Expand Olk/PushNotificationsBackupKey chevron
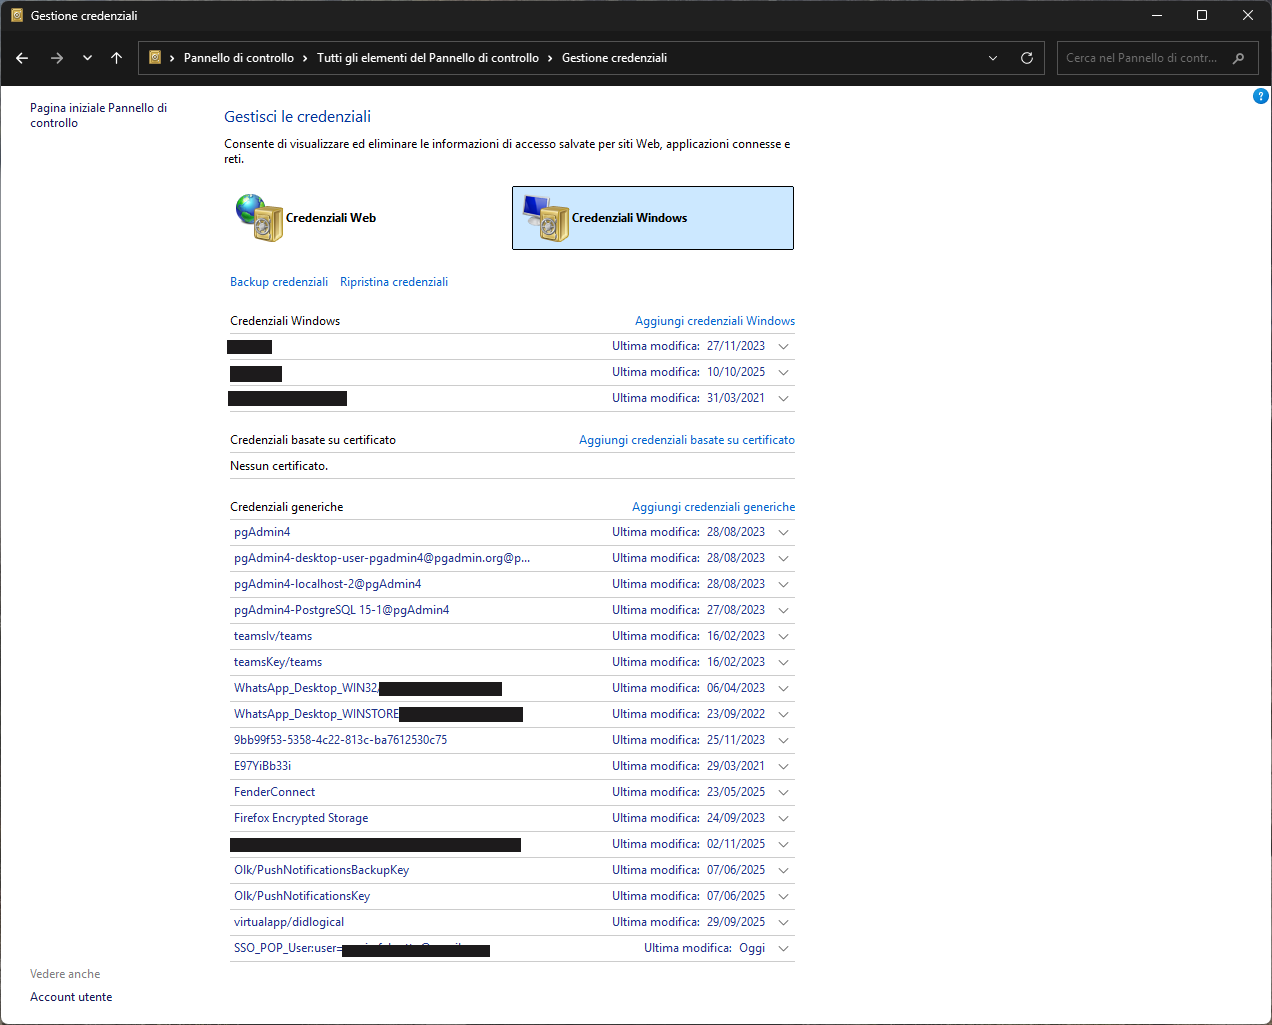The width and height of the screenshot is (1272, 1025). [x=783, y=870]
